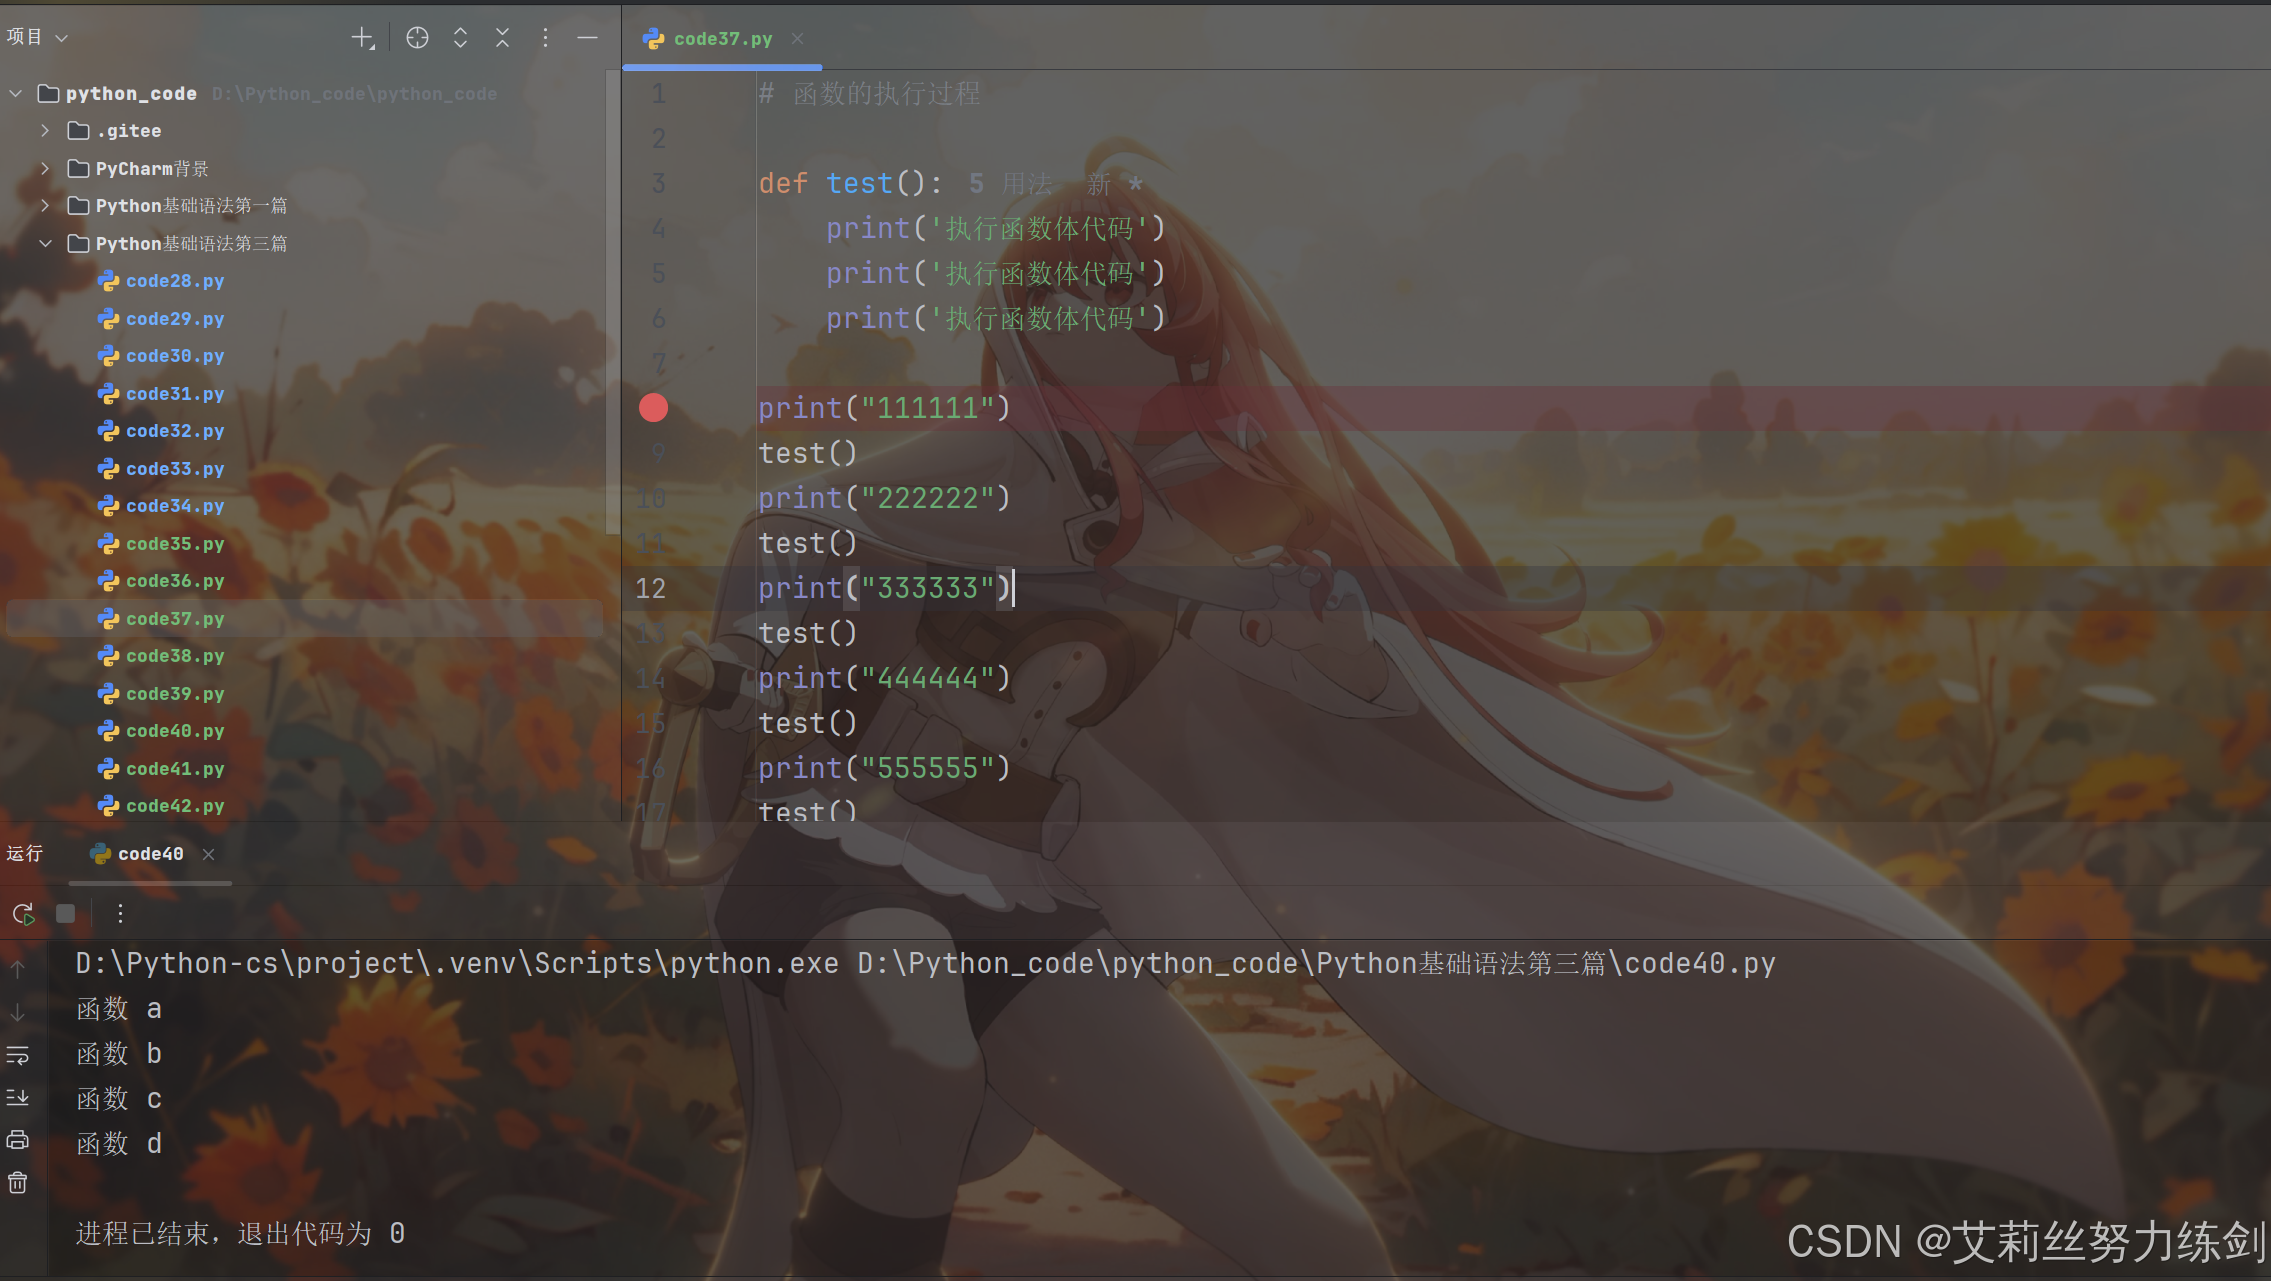Click the print console output icon
This screenshot has height=1281, width=2271.
pyautogui.click(x=18, y=1140)
